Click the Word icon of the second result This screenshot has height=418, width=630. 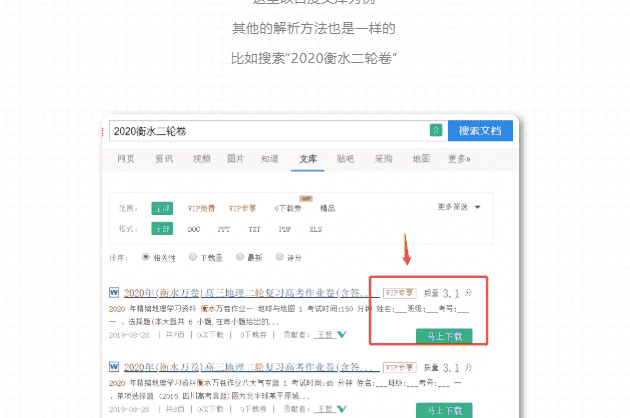[114, 367]
